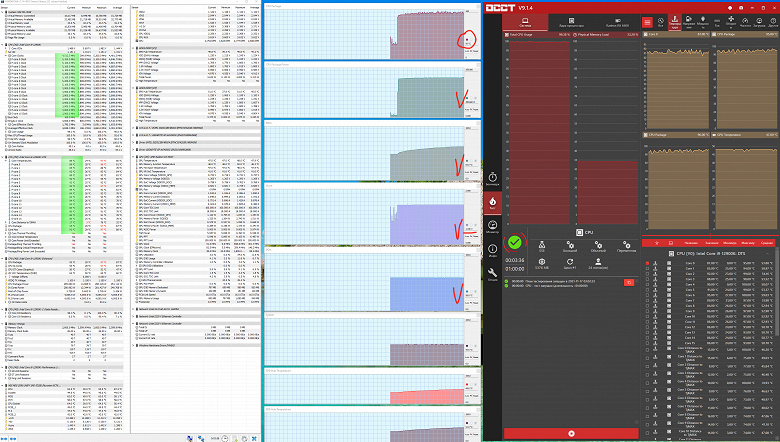The image size is (780, 442).
Task: Collapse the Core Temperatures tree in HWiNFO
Action: 6,161
